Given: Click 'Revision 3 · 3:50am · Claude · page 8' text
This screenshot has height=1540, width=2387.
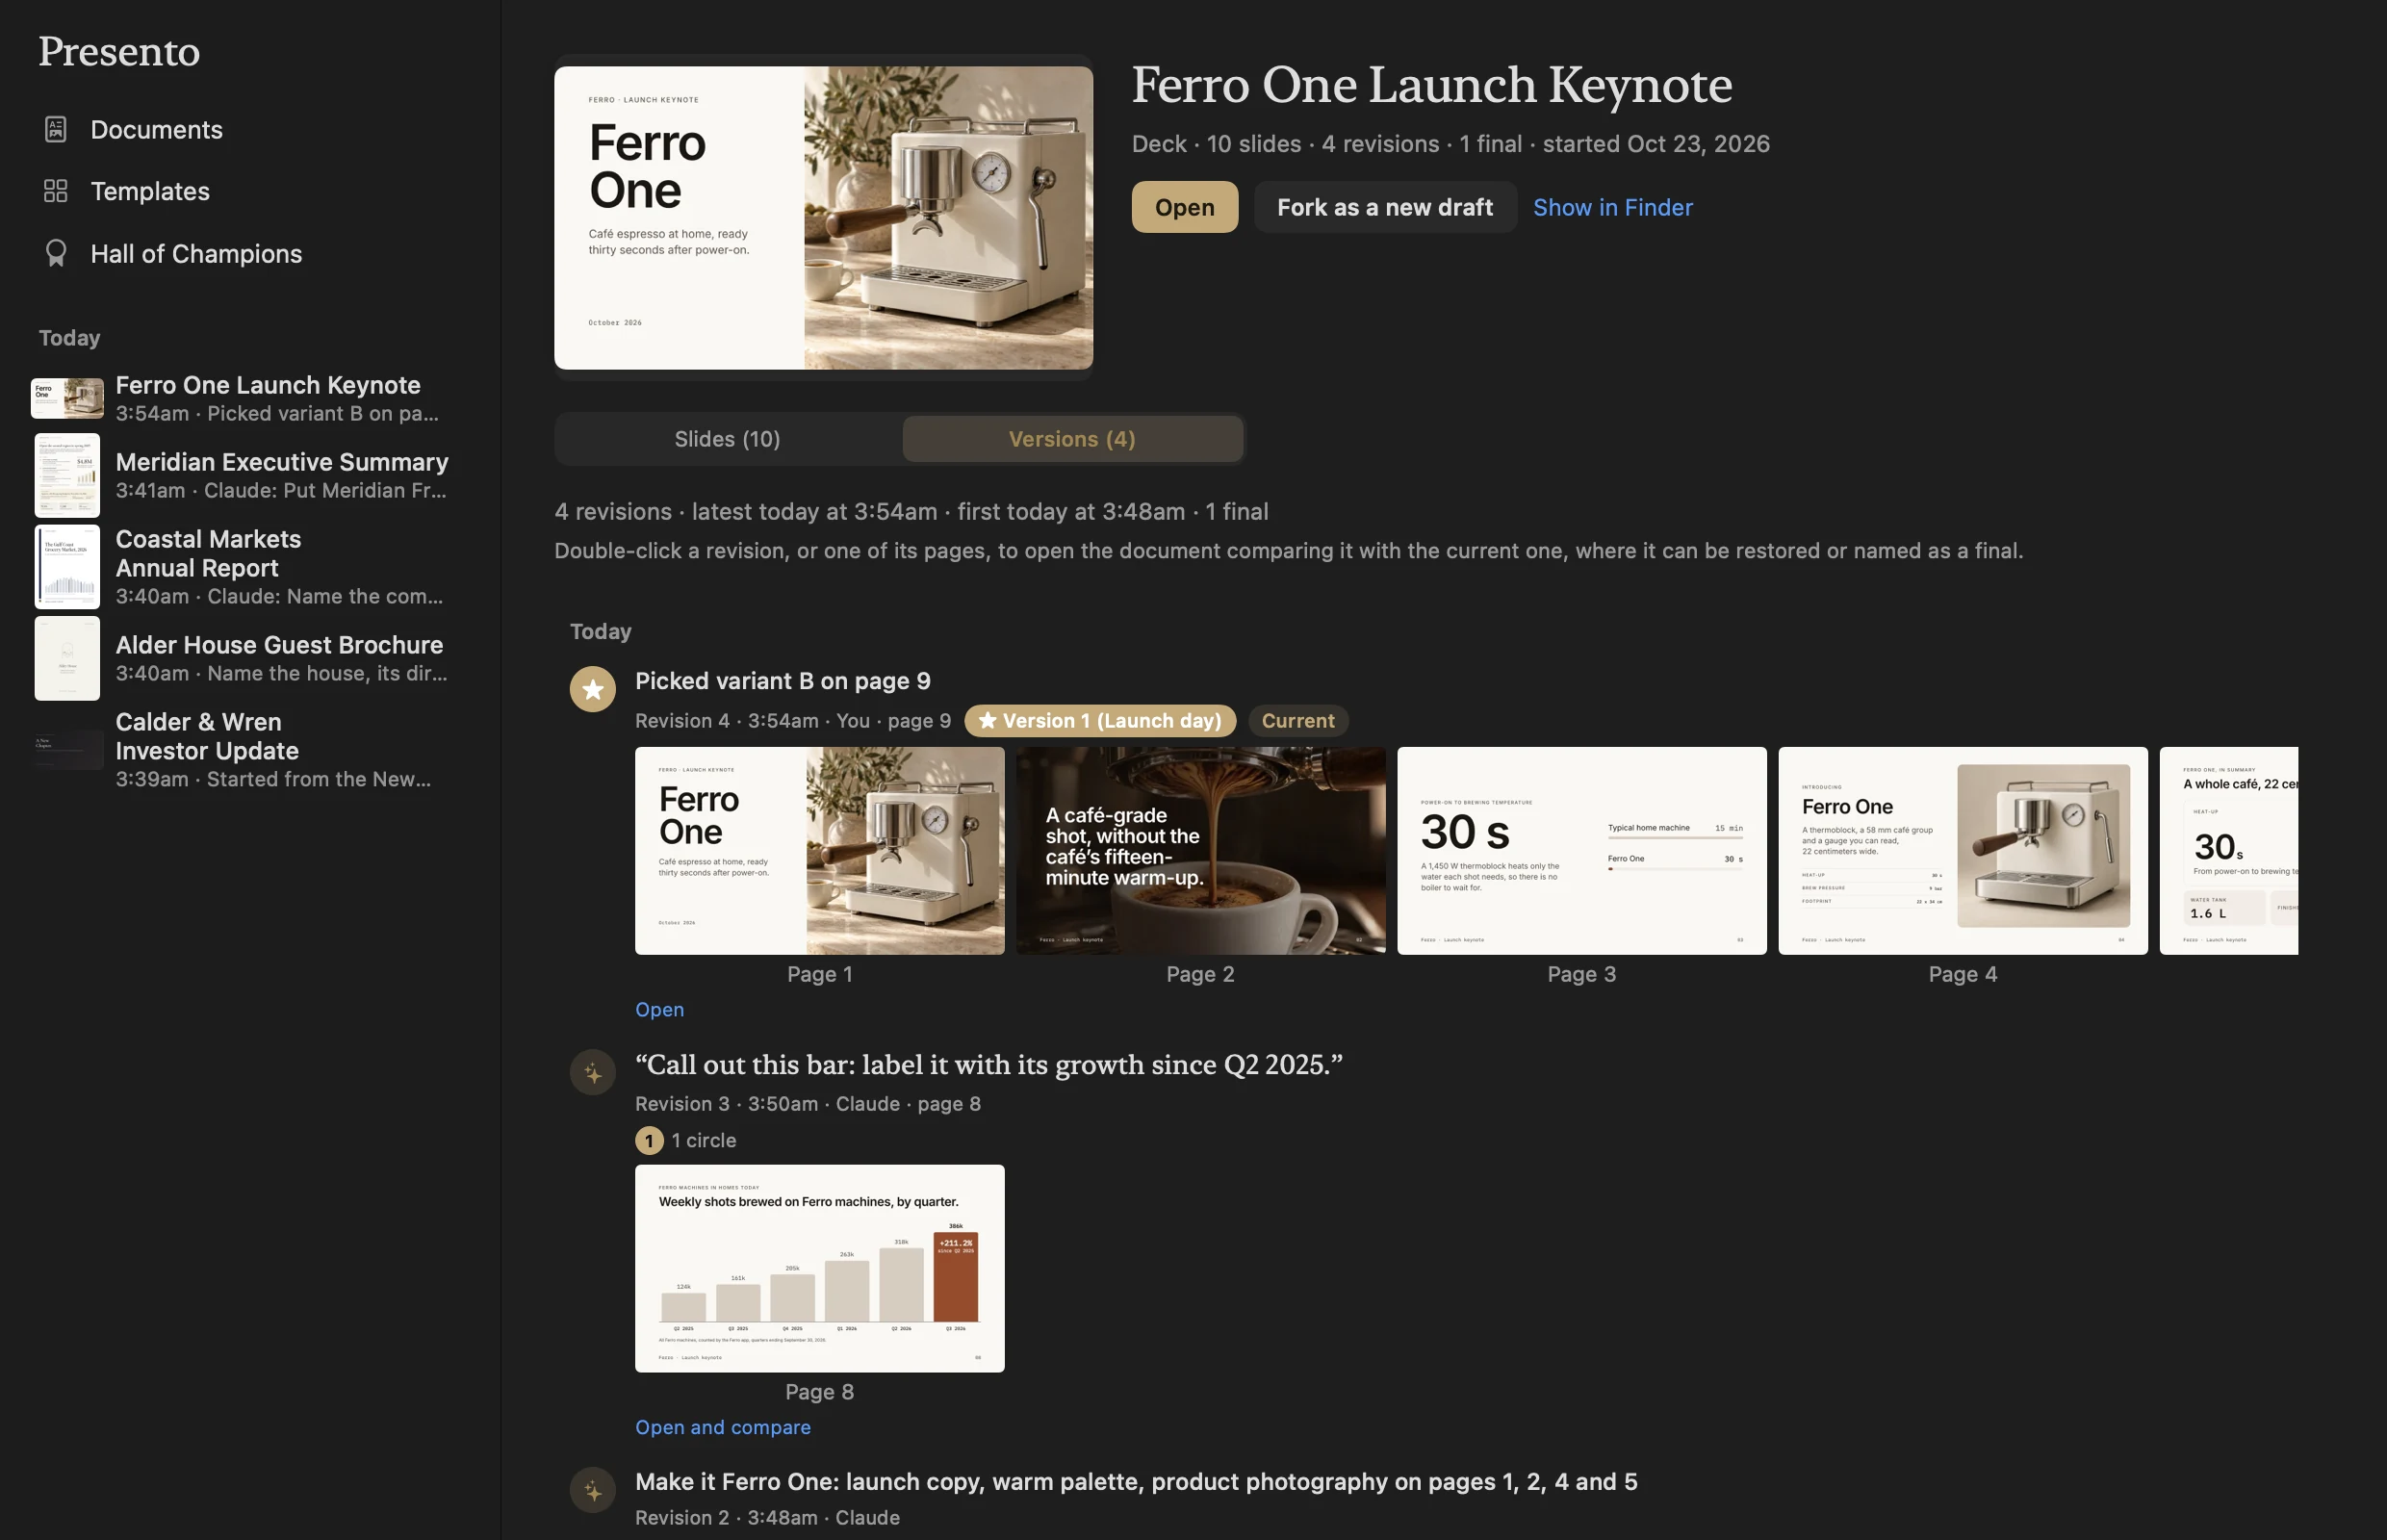Looking at the screenshot, I should point(808,1104).
